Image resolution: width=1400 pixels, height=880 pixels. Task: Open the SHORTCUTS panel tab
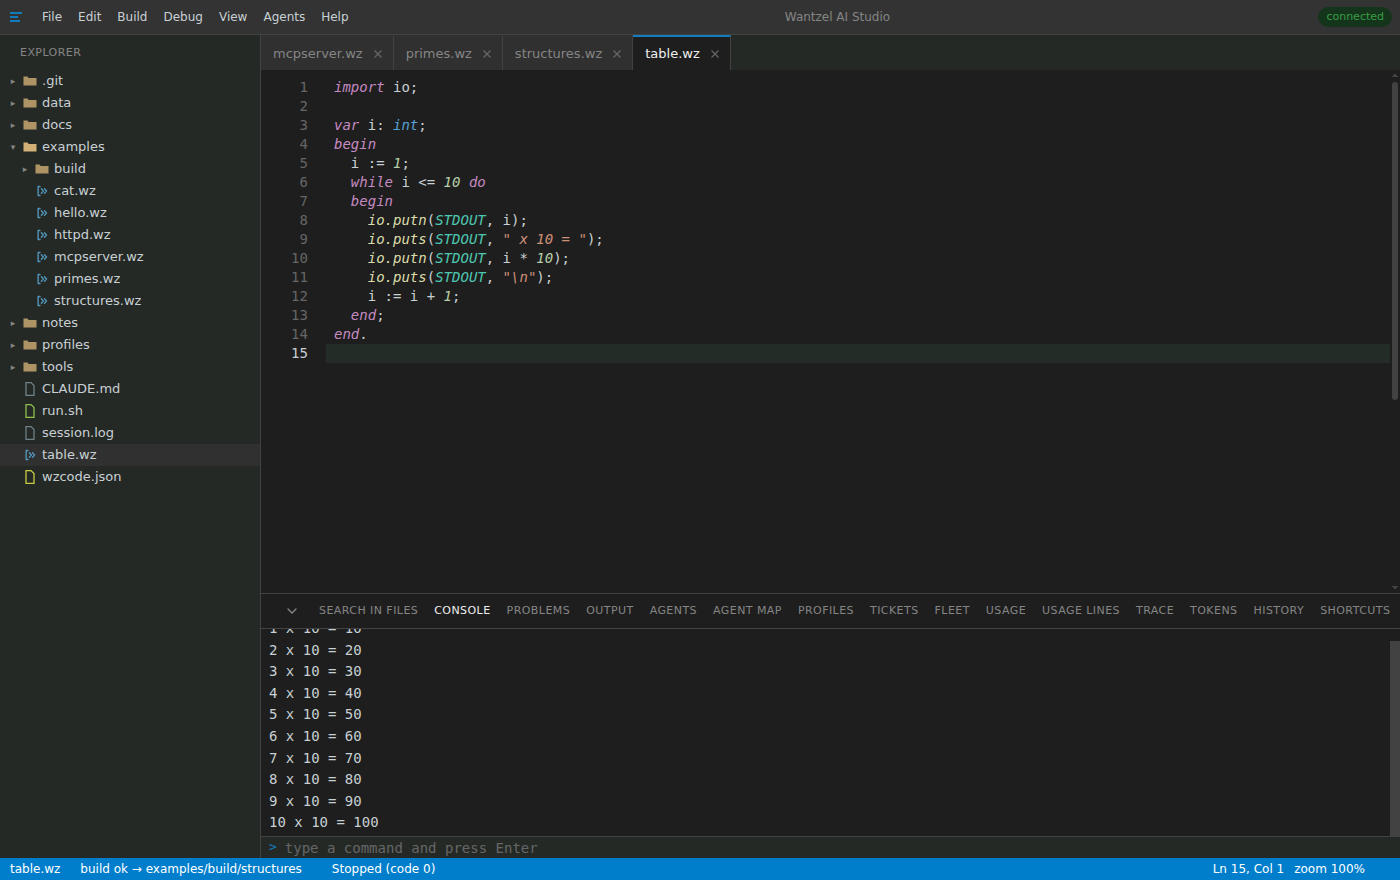pyautogui.click(x=1355, y=610)
